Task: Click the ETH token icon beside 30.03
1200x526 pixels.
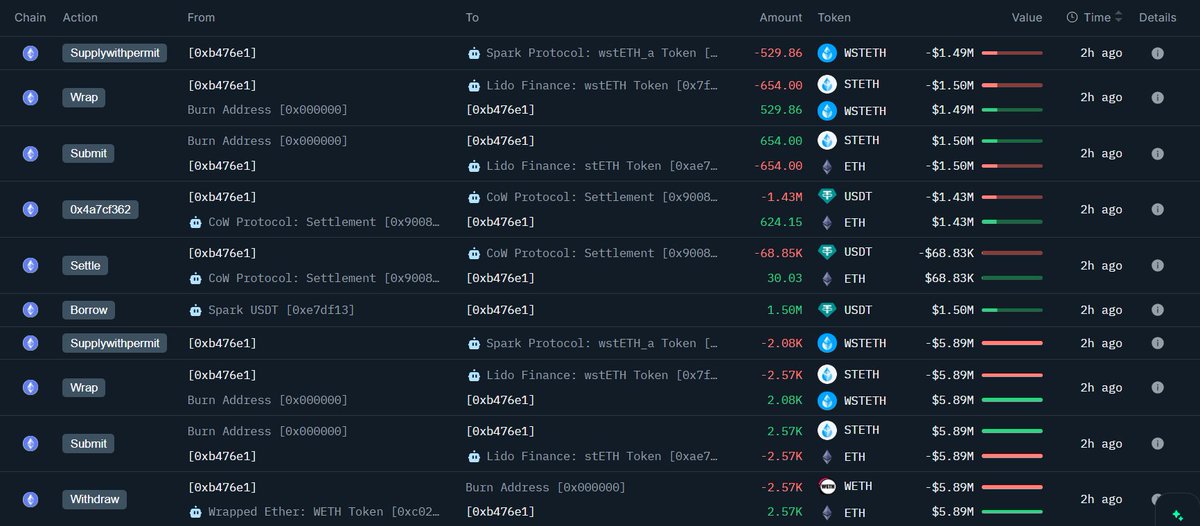Action: (x=827, y=278)
